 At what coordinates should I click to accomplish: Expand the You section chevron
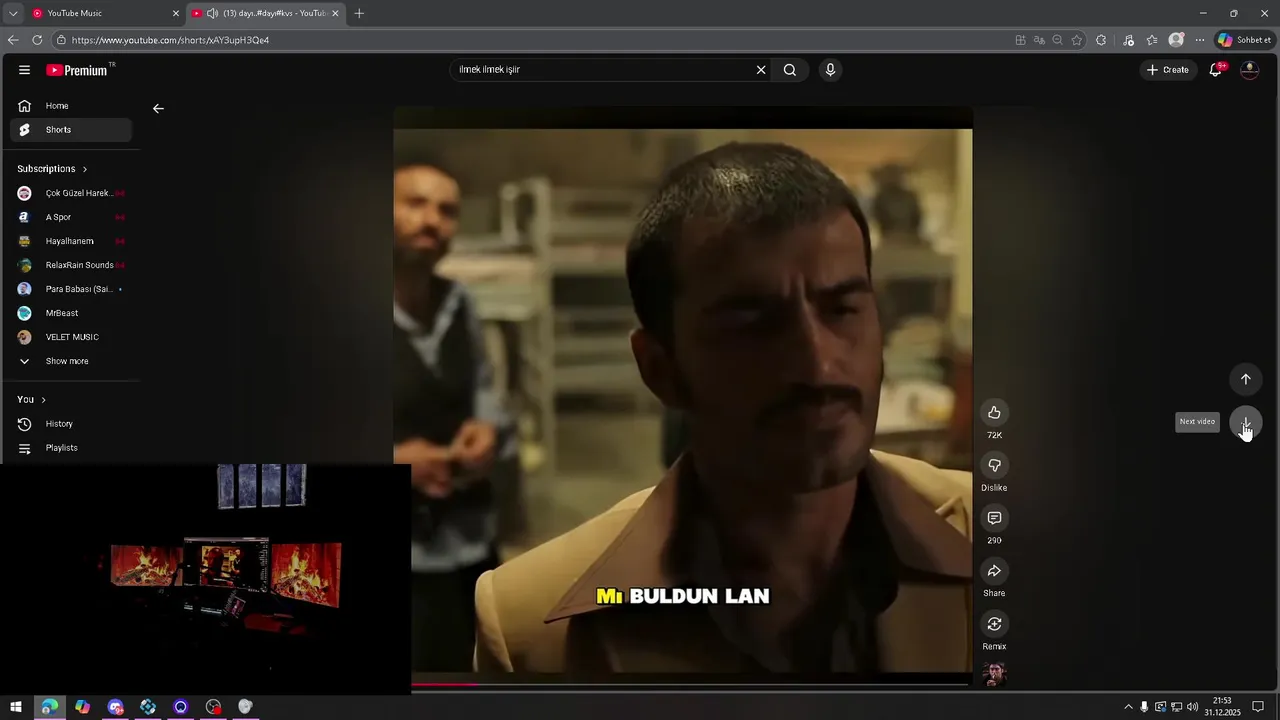[x=43, y=400]
